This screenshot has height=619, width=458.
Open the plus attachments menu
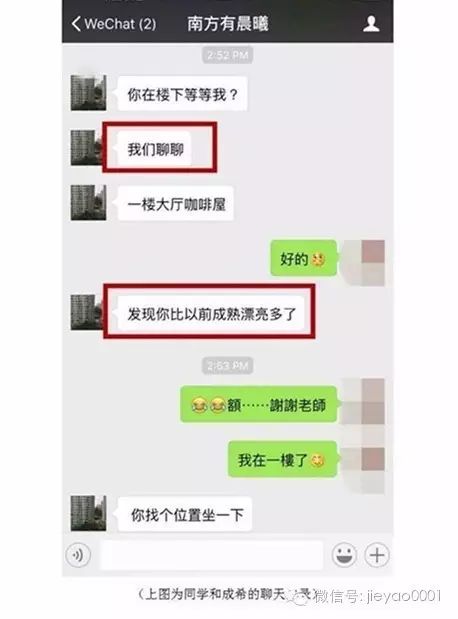(377, 555)
